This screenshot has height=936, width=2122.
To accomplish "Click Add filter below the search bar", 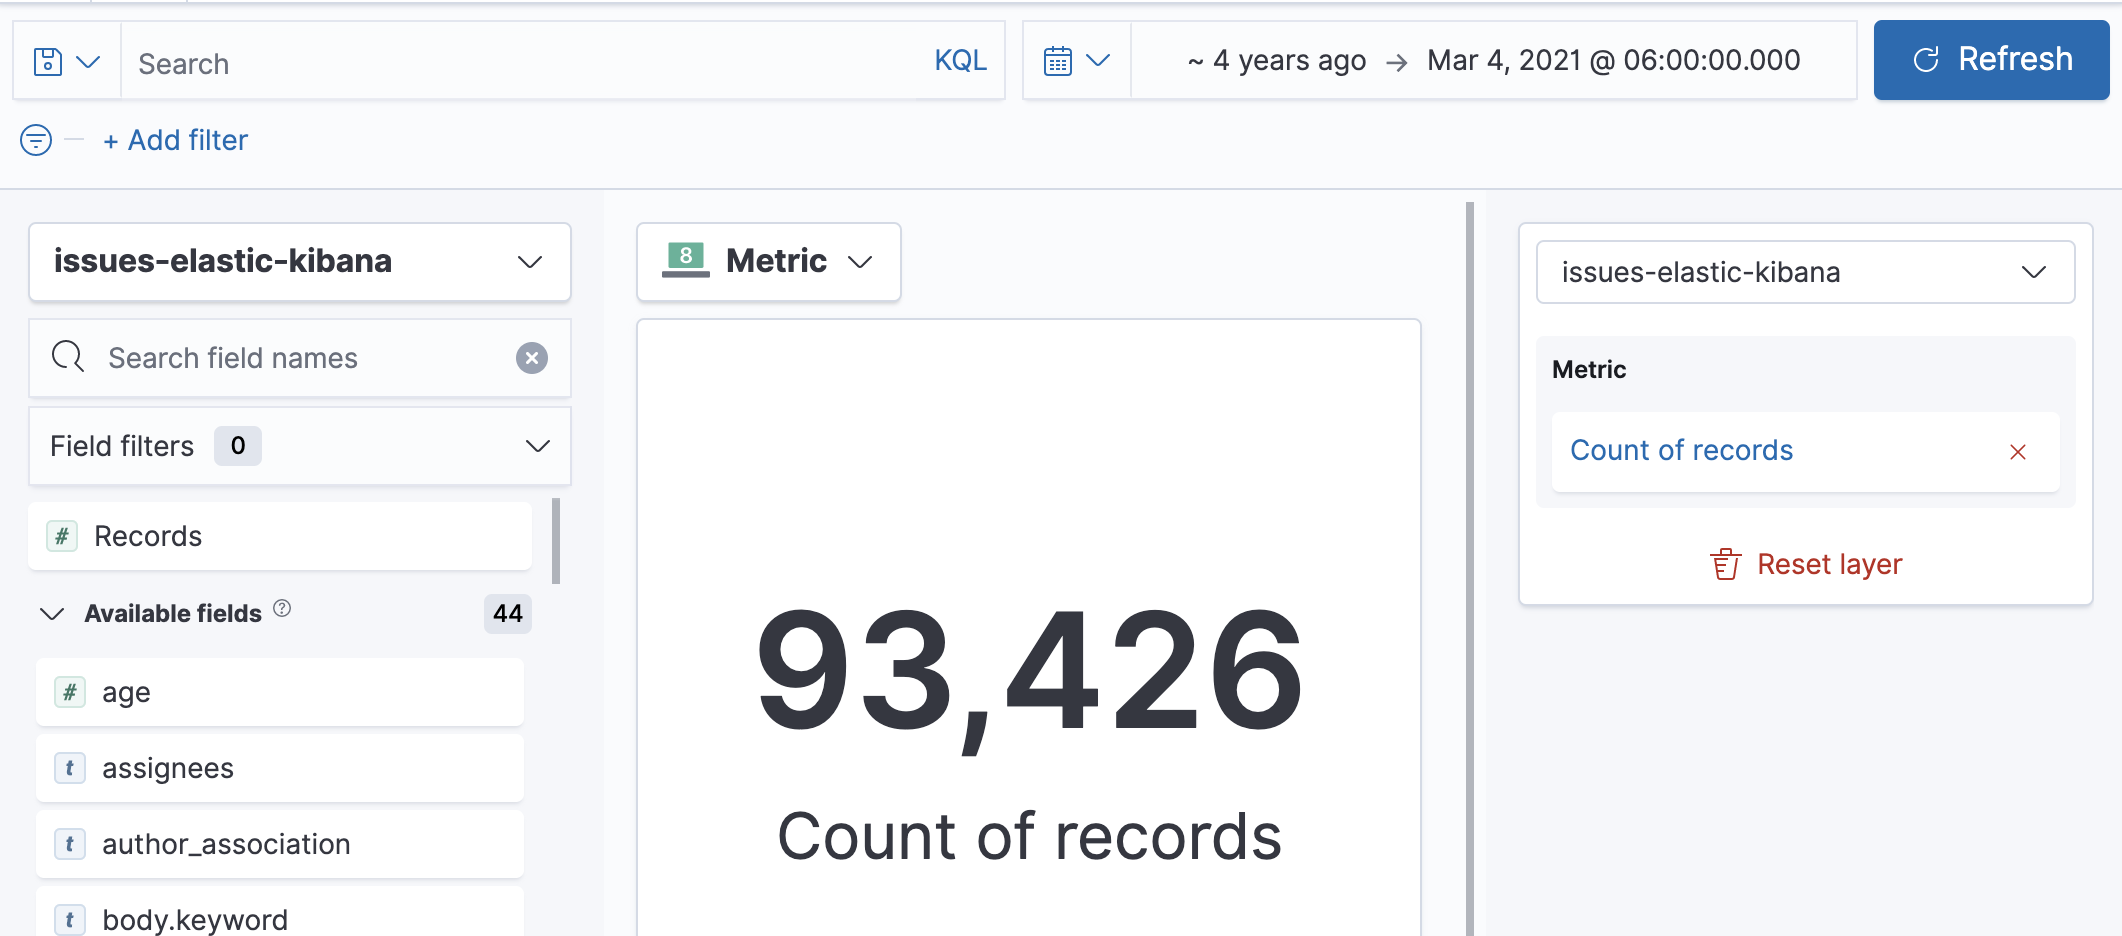I will coord(176,140).
